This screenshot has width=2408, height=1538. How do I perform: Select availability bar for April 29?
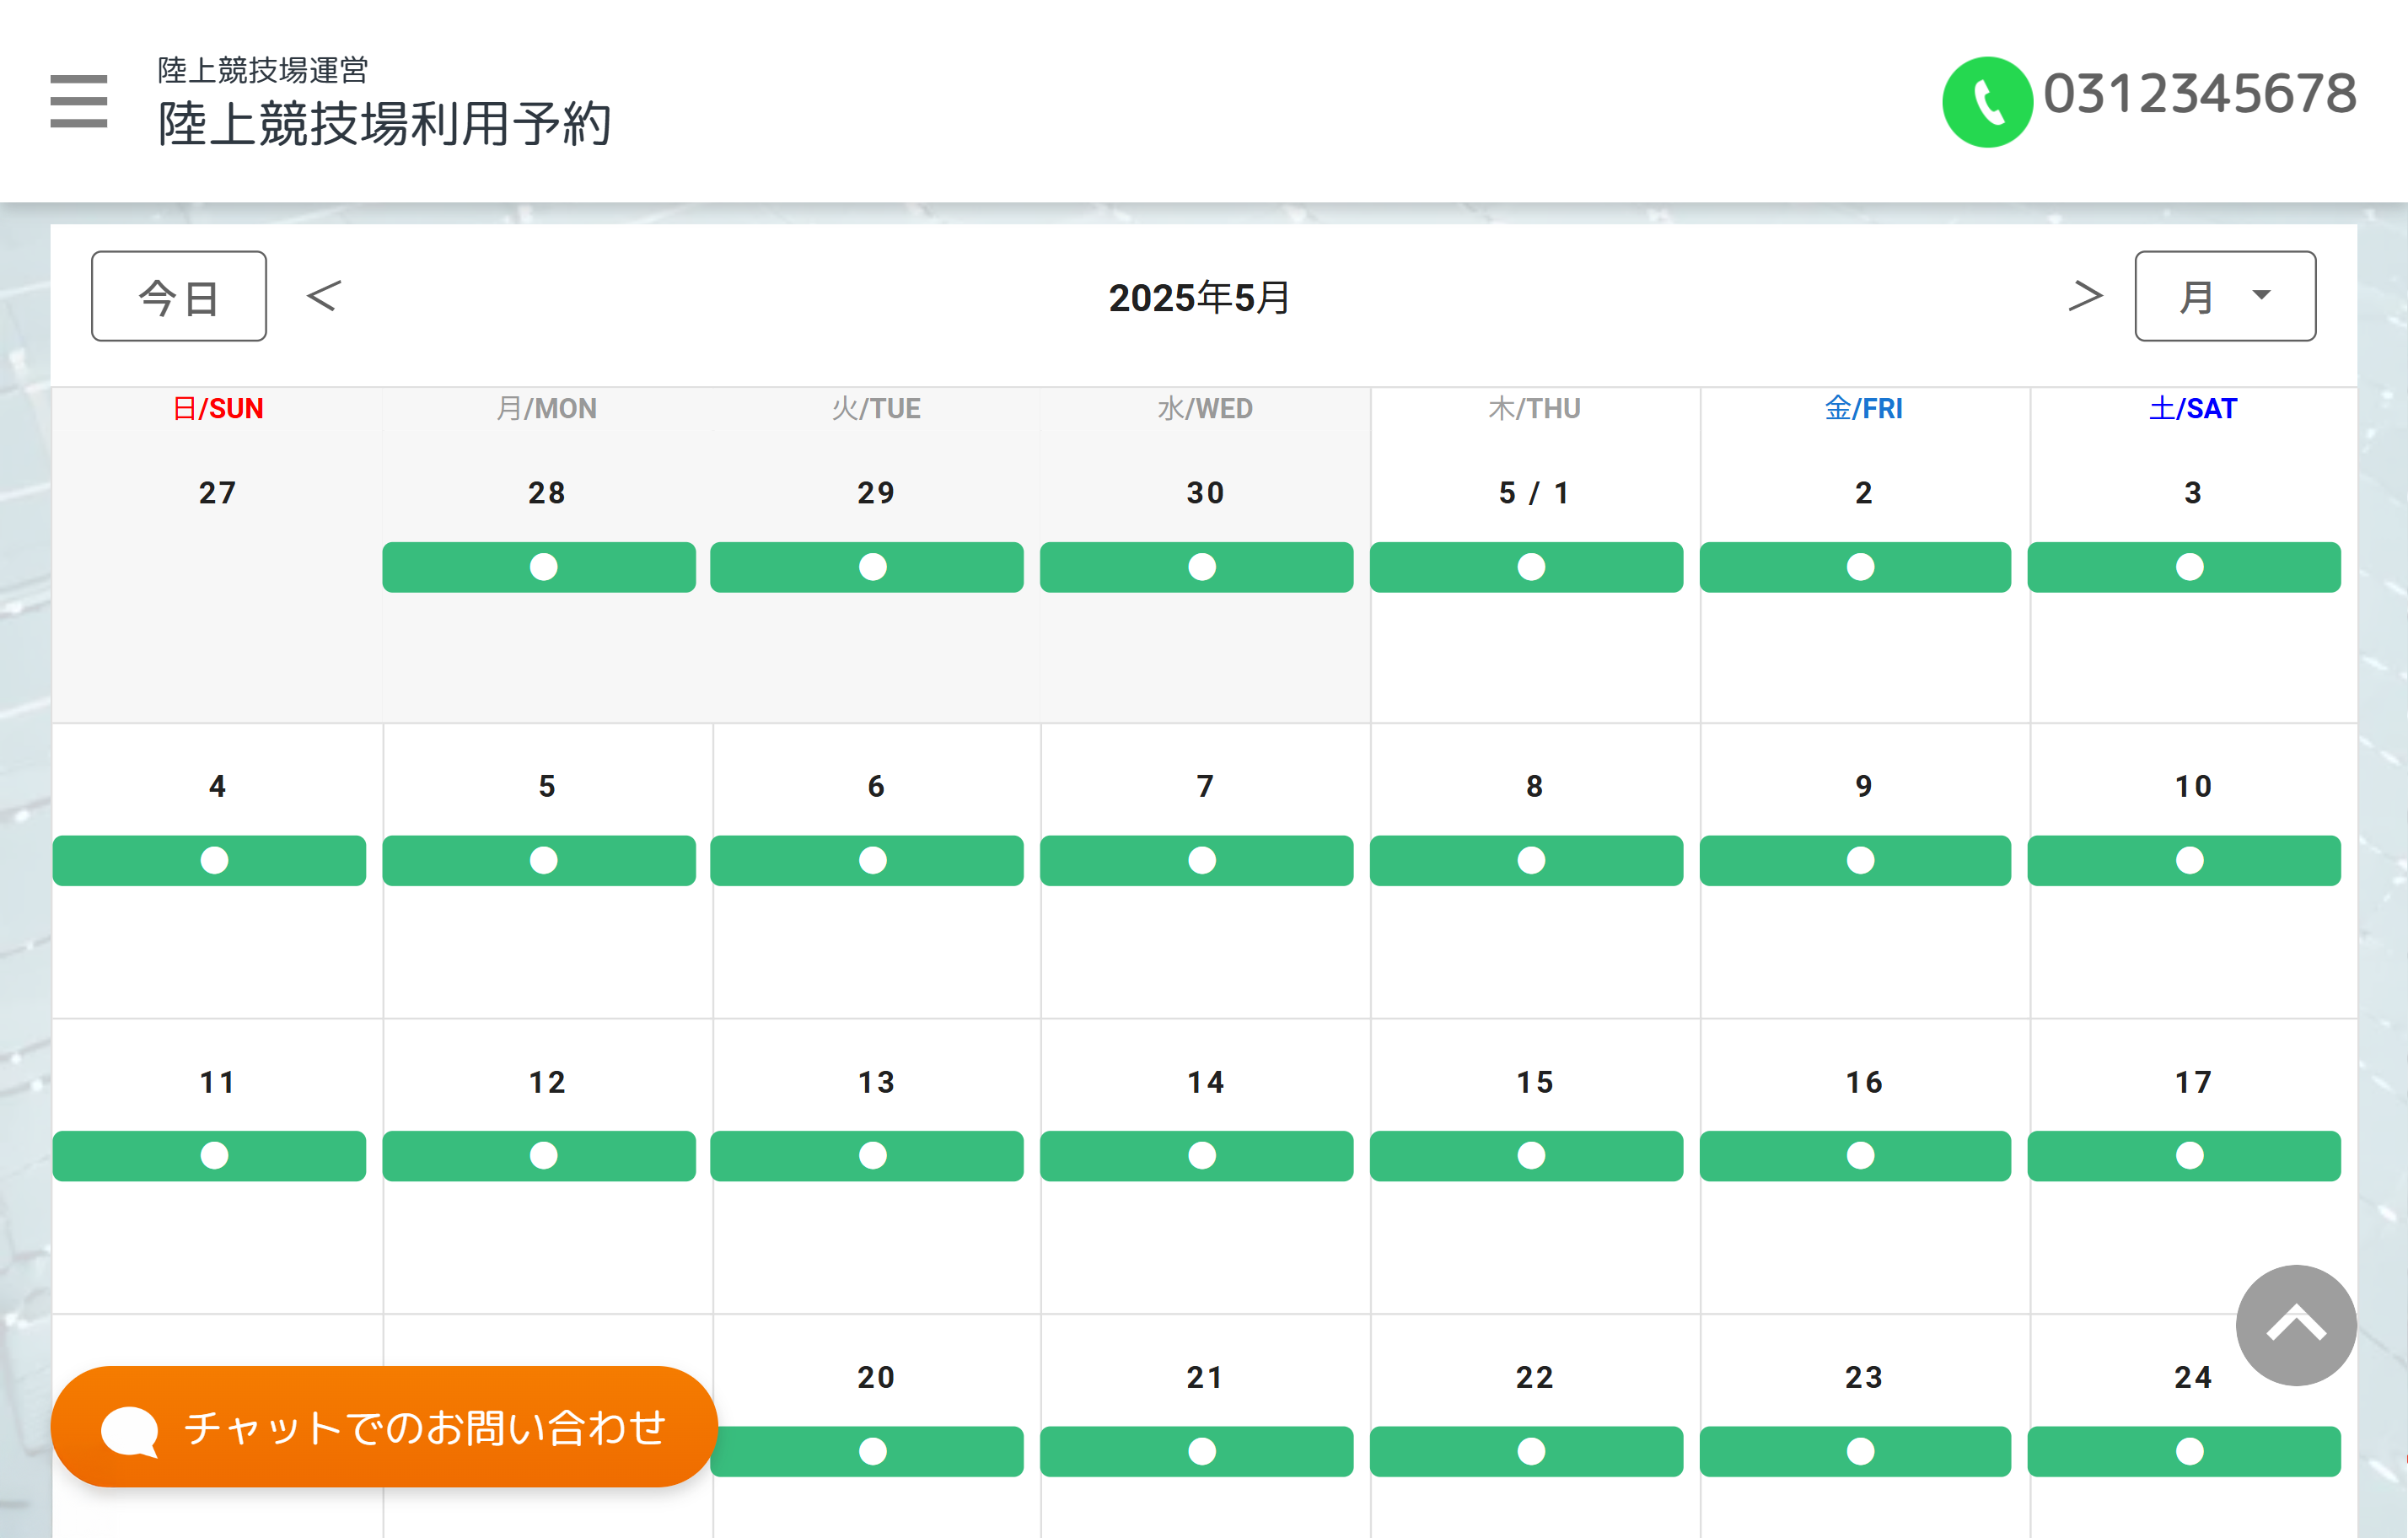click(x=867, y=567)
